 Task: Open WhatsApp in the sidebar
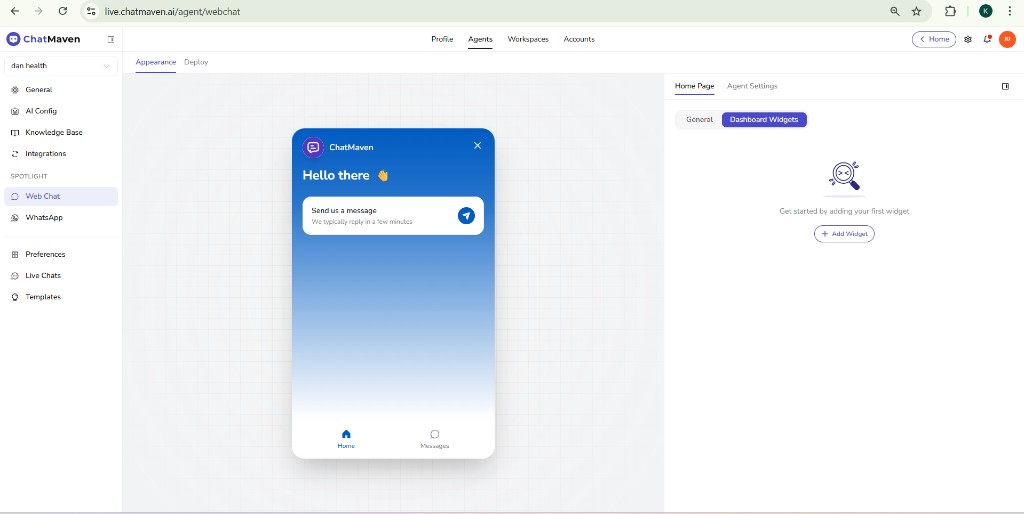pos(61,217)
